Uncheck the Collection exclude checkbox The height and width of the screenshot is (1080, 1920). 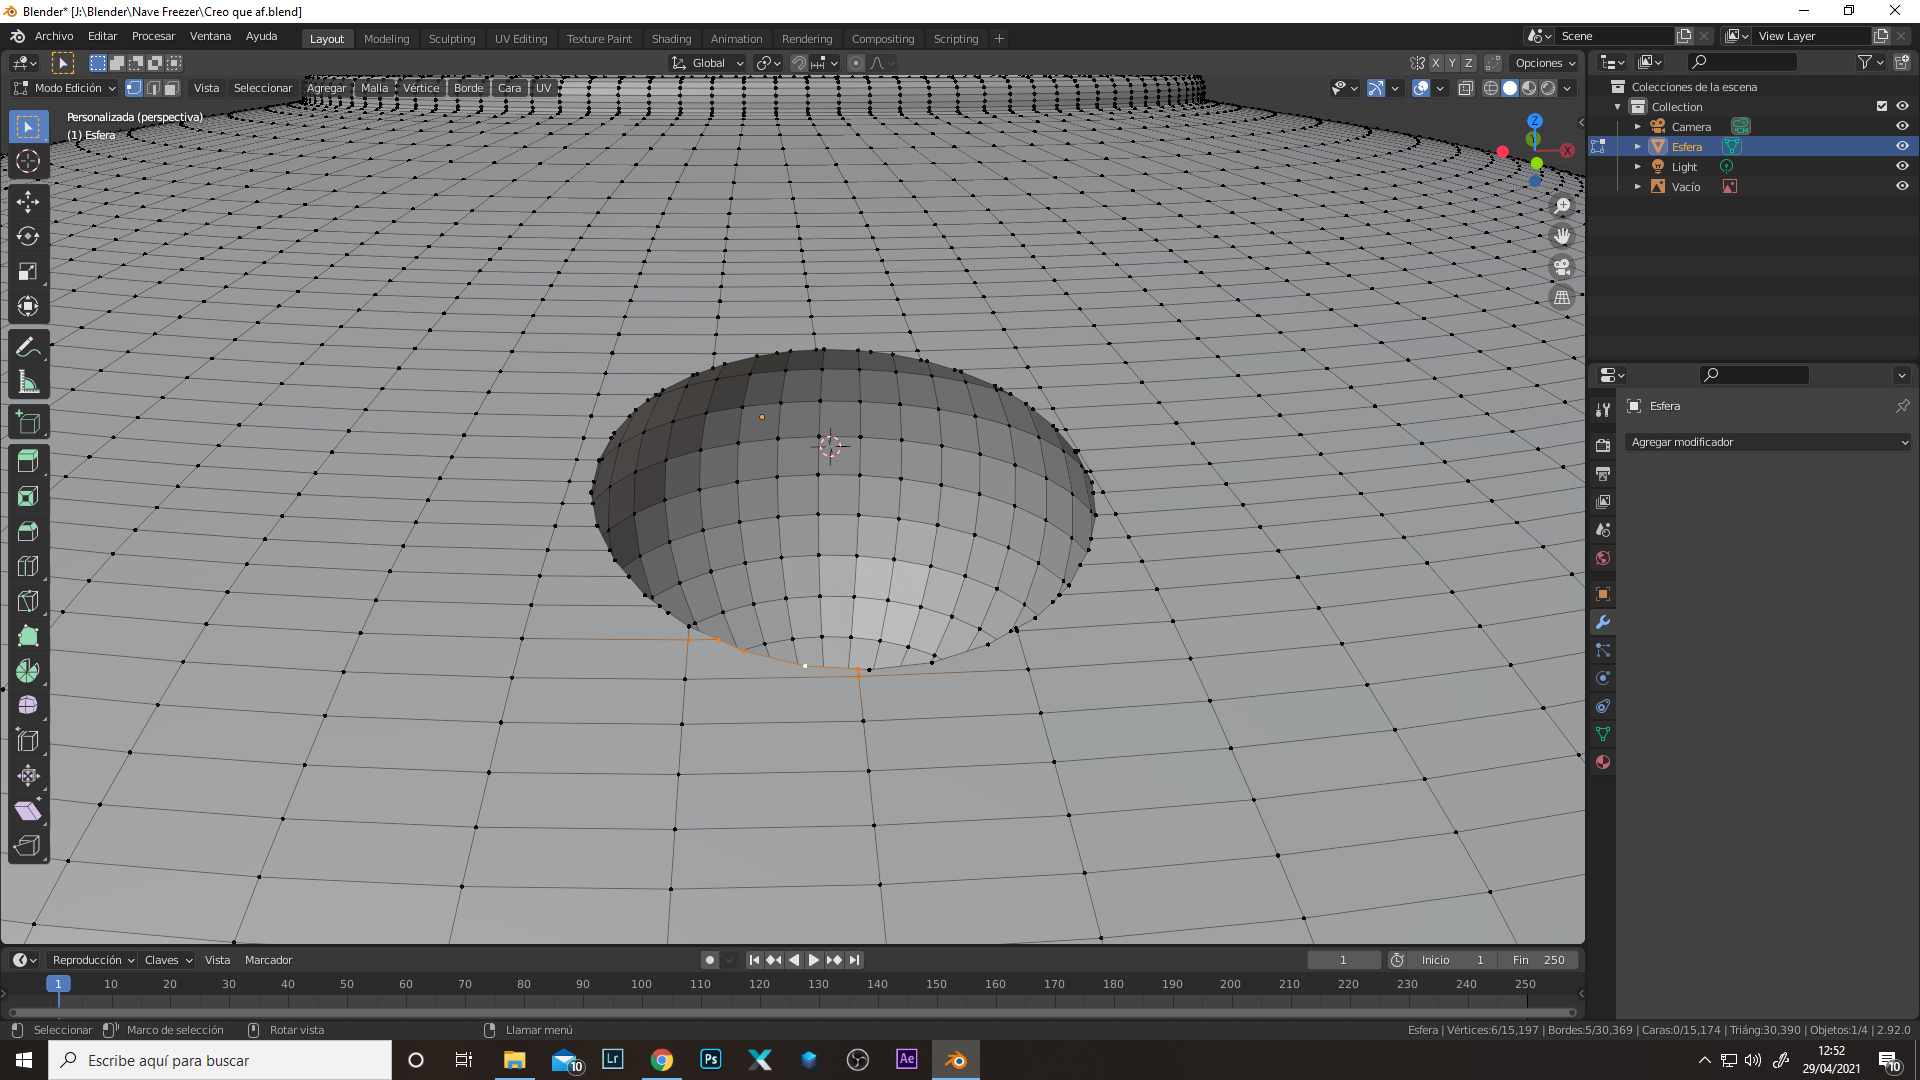click(1882, 106)
